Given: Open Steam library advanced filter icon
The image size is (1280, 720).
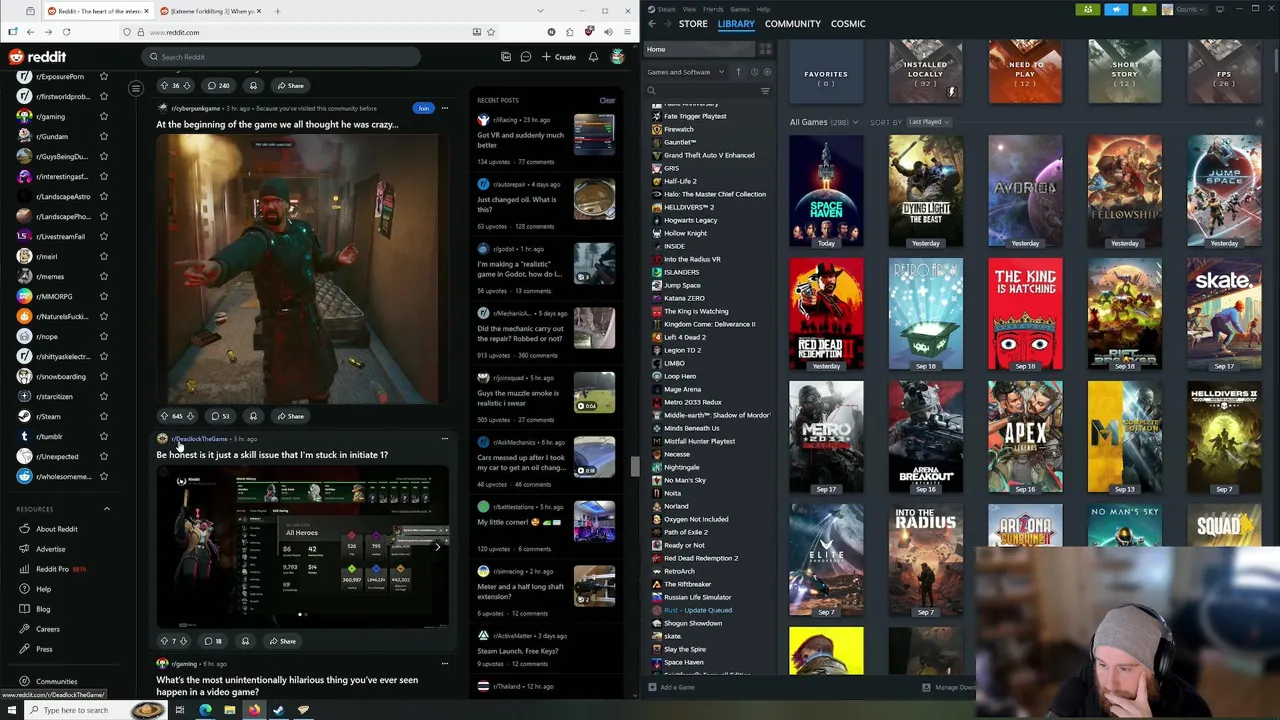Looking at the screenshot, I should coord(765,91).
